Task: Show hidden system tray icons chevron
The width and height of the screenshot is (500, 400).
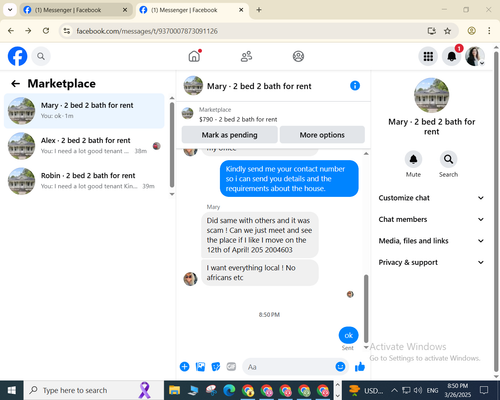Action: click(x=394, y=390)
